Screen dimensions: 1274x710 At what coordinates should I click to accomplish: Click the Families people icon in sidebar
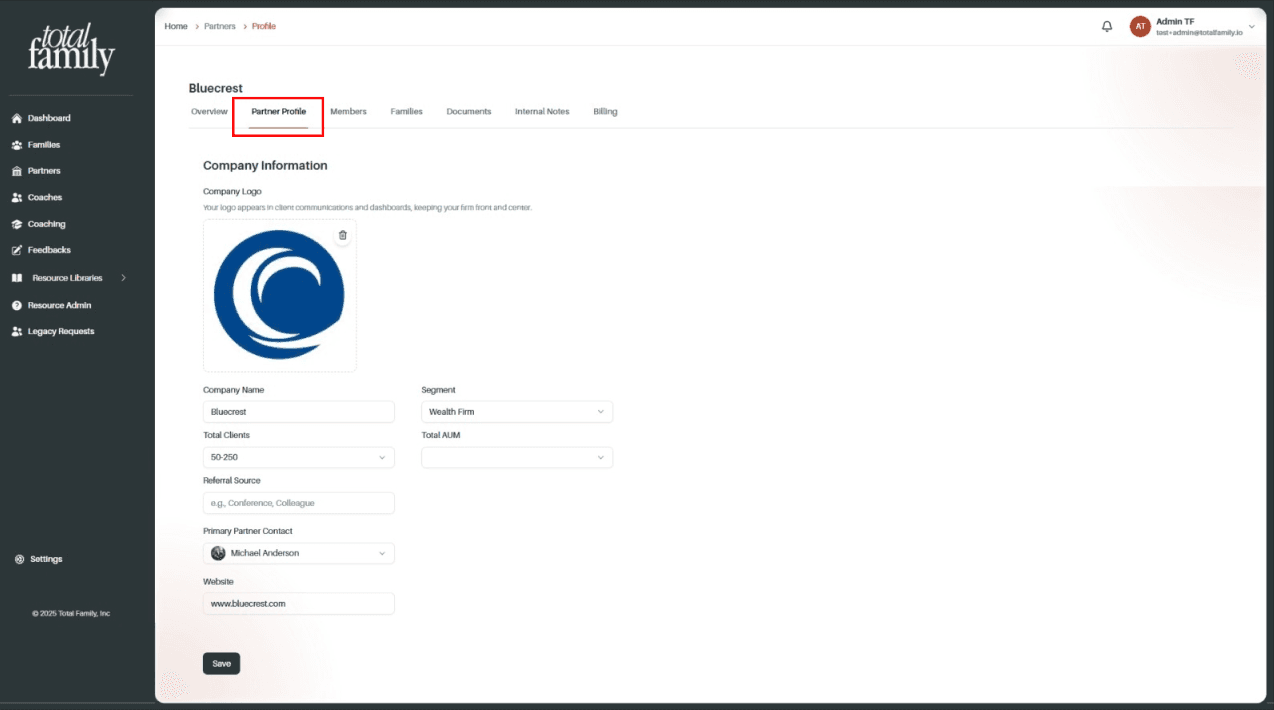(17, 145)
